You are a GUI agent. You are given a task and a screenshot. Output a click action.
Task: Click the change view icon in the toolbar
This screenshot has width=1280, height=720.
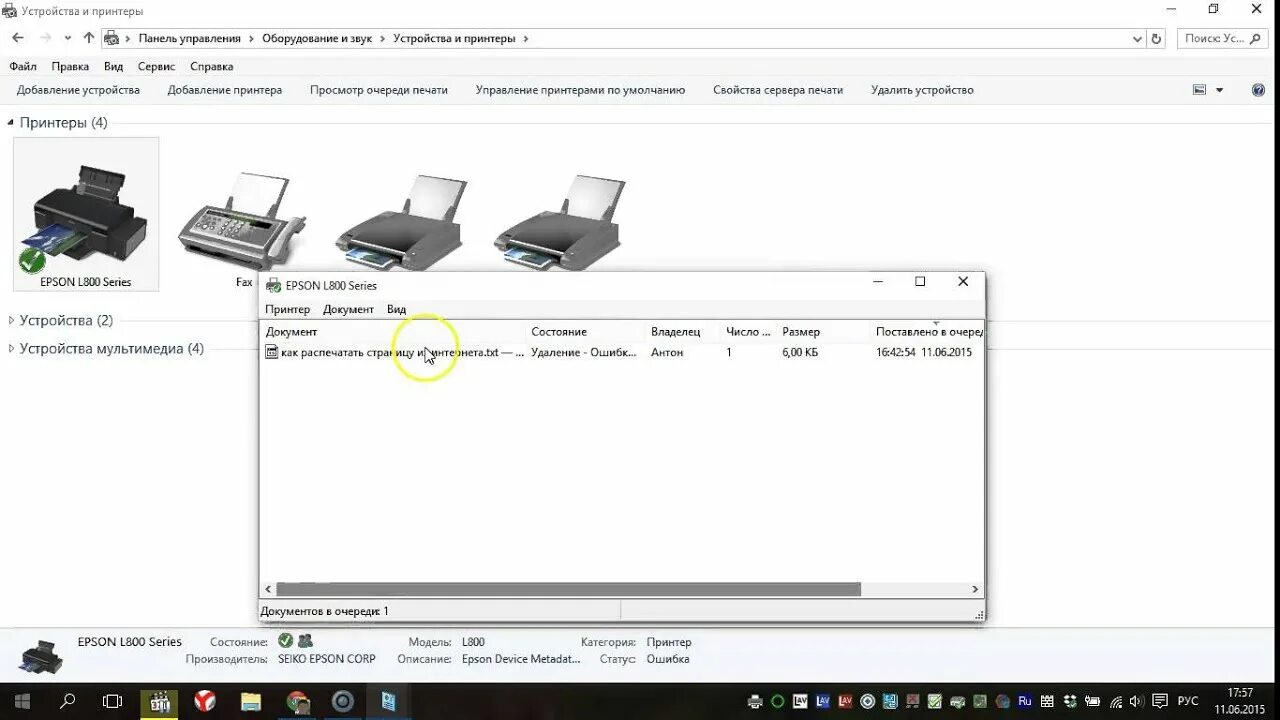tap(1200, 90)
